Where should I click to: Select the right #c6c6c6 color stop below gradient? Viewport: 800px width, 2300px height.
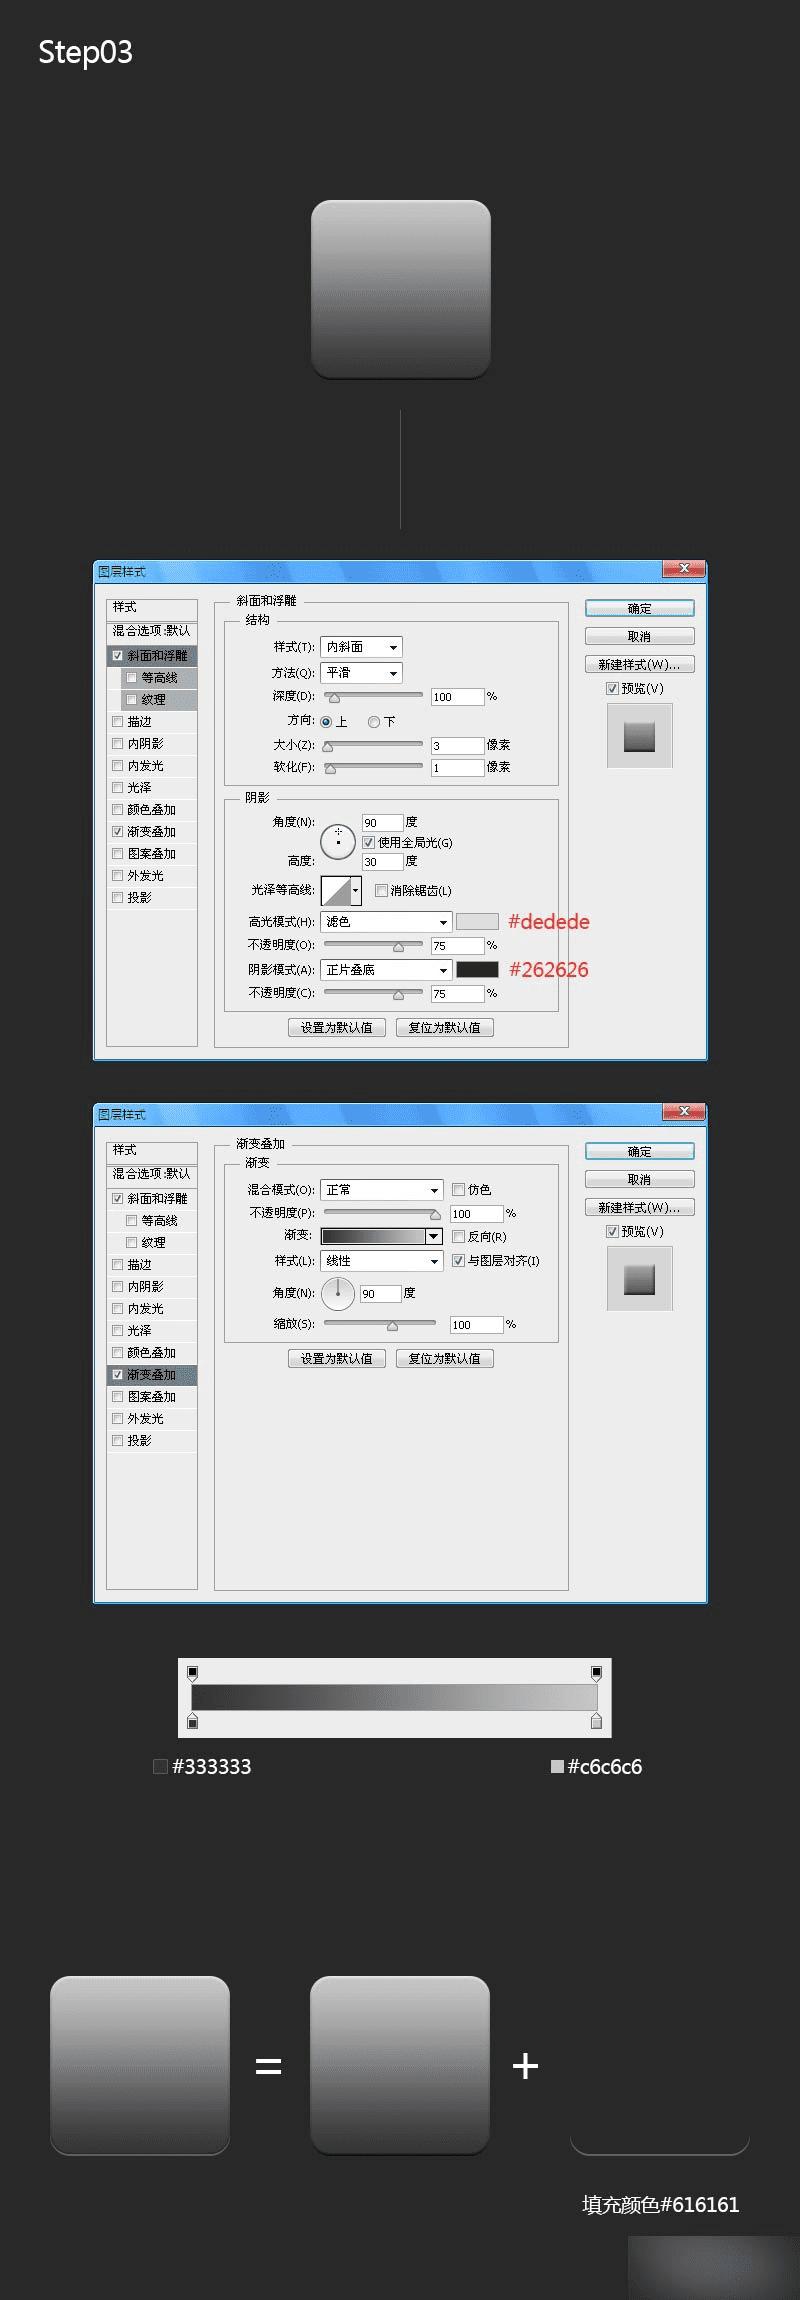coord(596,1721)
